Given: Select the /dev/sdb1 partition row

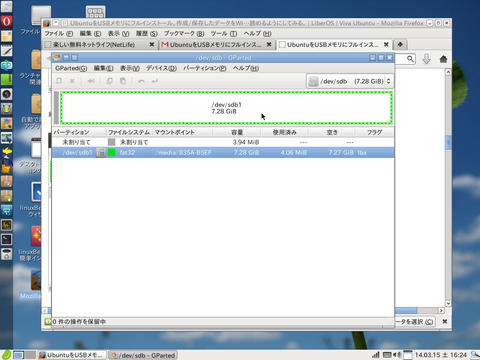Looking at the screenshot, I should [223, 153].
